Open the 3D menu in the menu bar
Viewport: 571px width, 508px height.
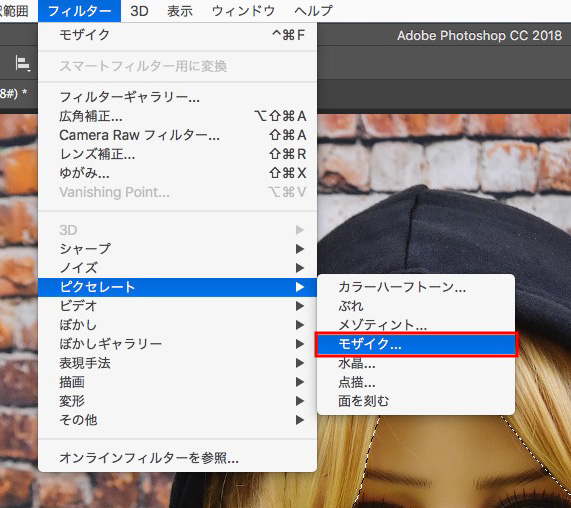(139, 11)
